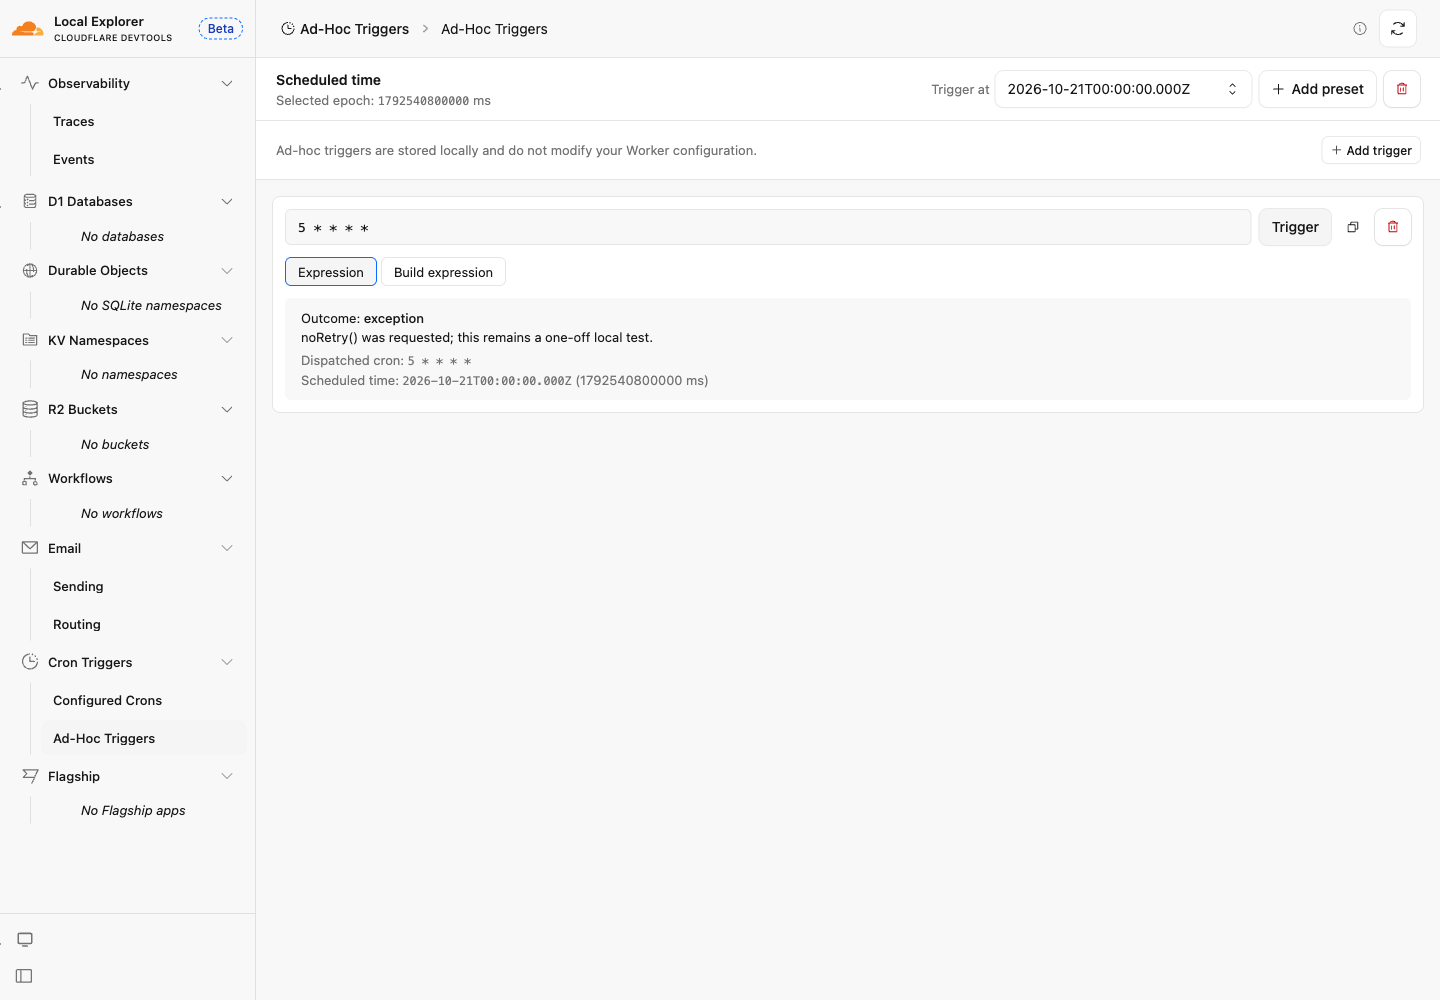Click the Email envelope icon
The image size is (1440, 1000).
point(30,548)
